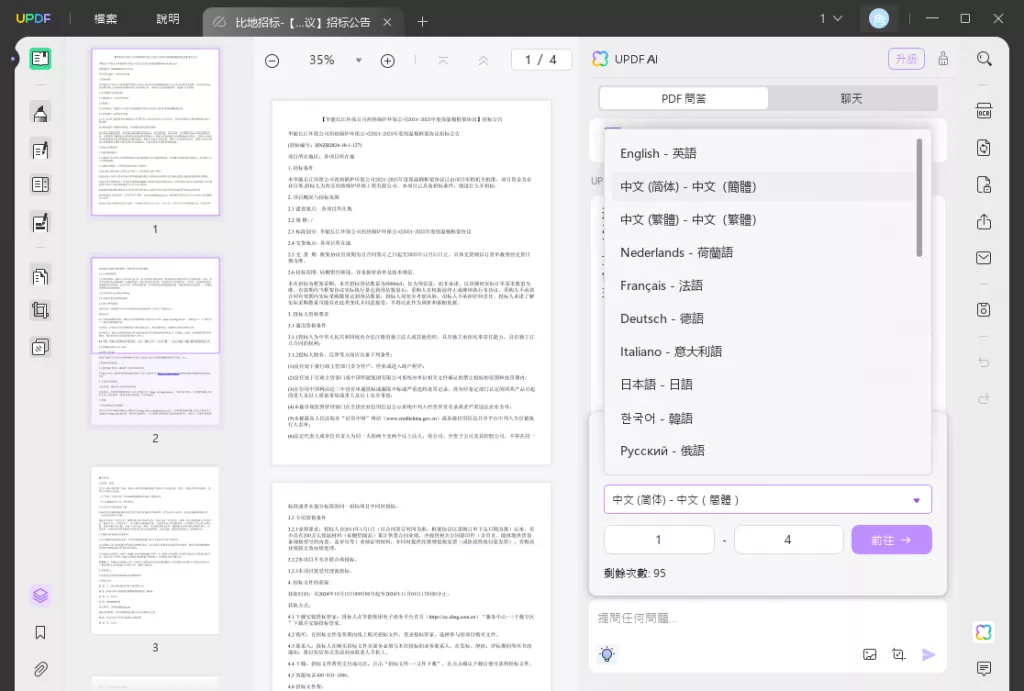Viewport: 1024px width, 691px height.
Task: Switch to the 聊天 tab
Action: tap(852, 99)
